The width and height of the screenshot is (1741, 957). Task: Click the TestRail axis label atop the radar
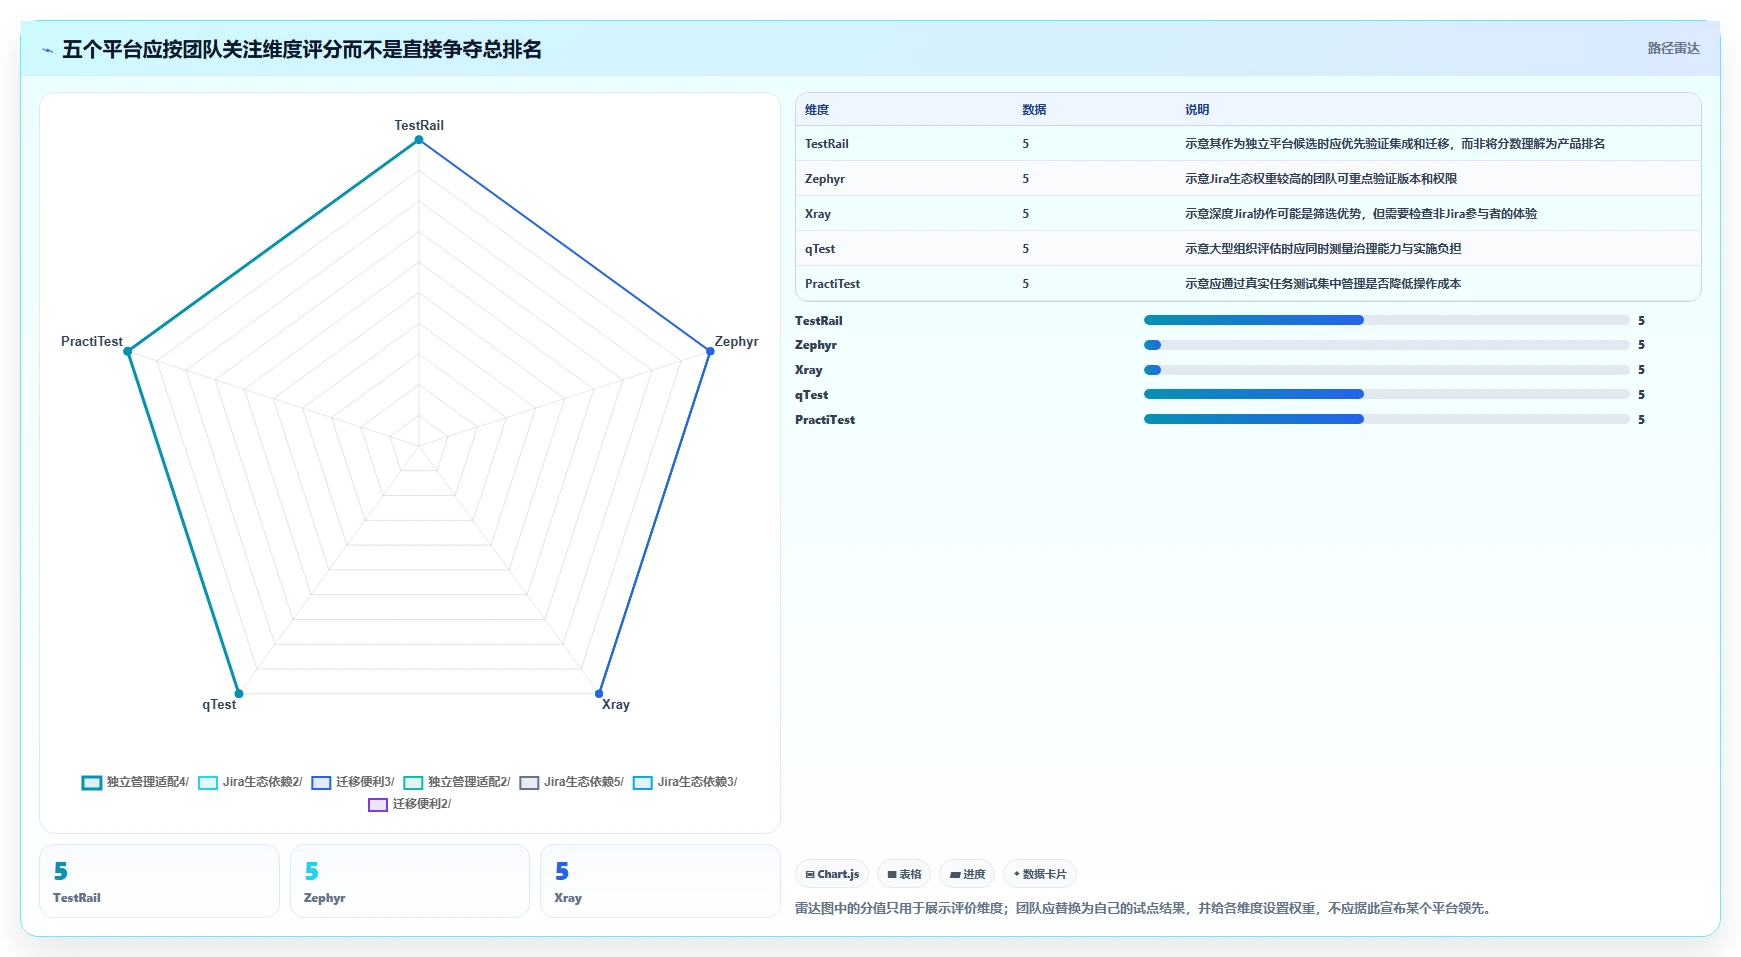pyautogui.click(x=419, y=125)
